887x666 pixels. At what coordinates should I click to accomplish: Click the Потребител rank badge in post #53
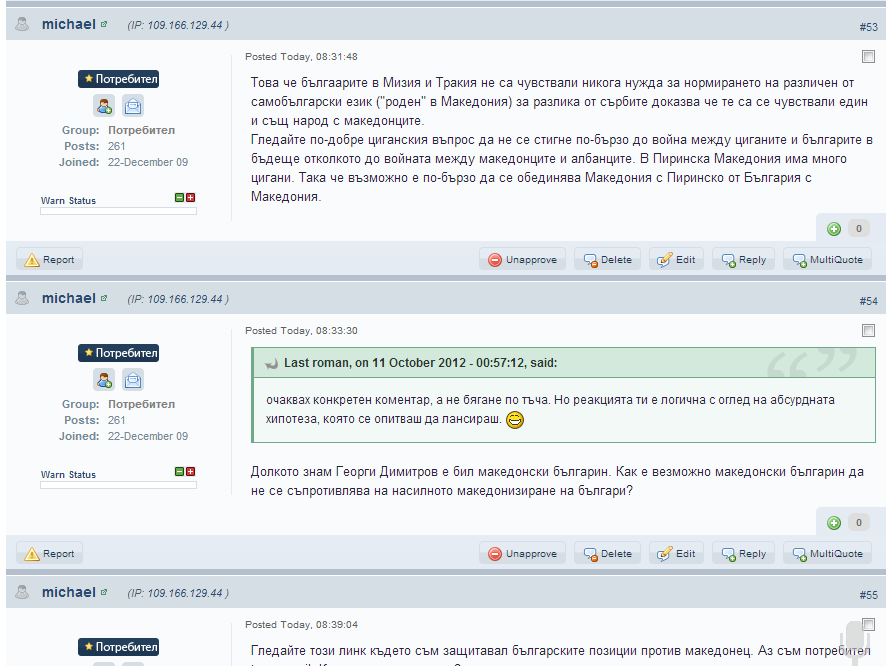coord(118,79)
